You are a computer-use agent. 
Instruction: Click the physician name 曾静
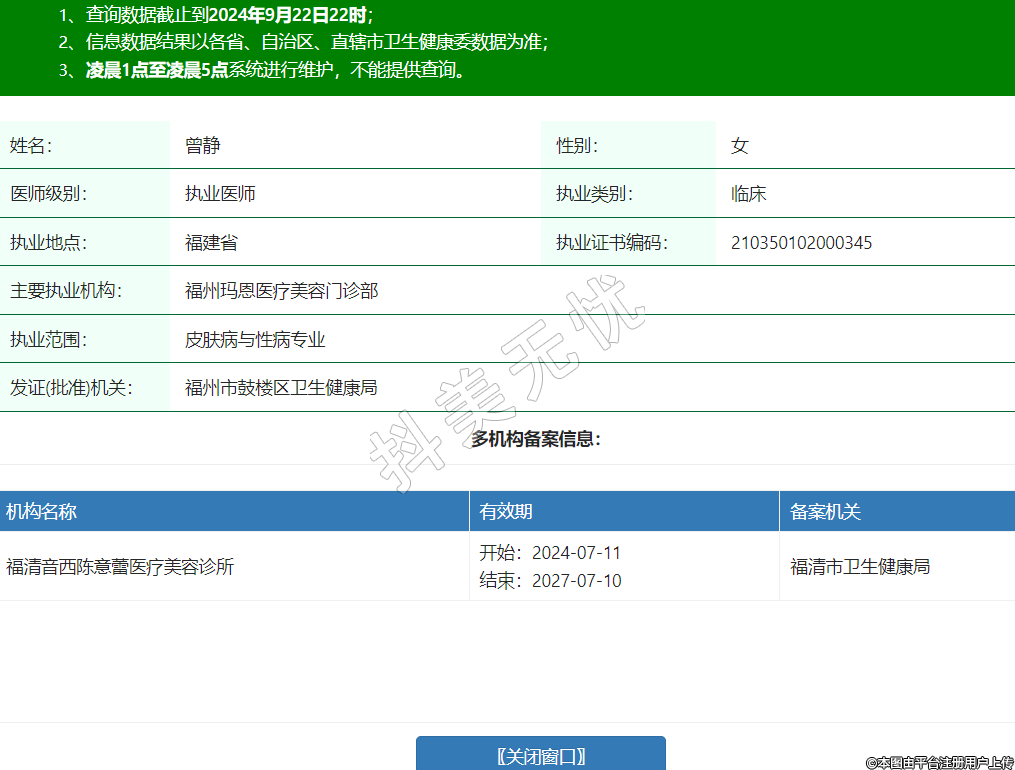pyautogui.click(x=202, y=146)
